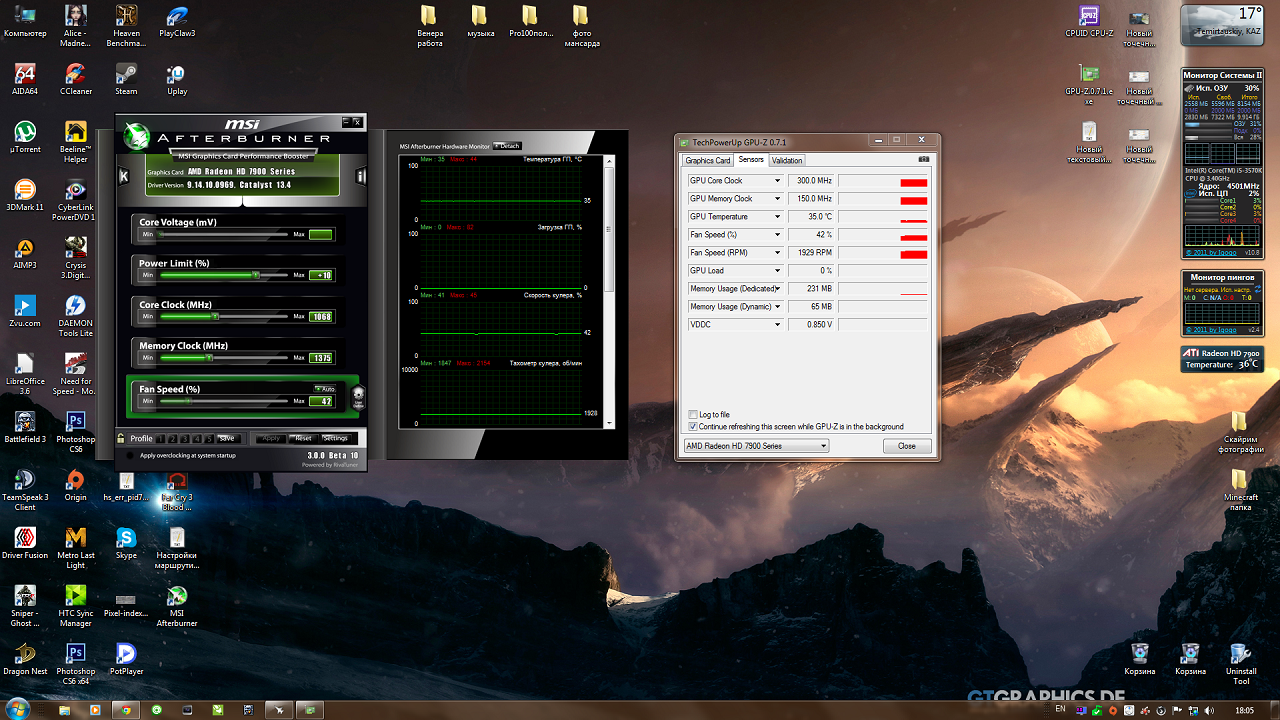Click the profile lock icon in Afterburner
The height and width of the screenshot is (720, 1280).
pos(121,438)
